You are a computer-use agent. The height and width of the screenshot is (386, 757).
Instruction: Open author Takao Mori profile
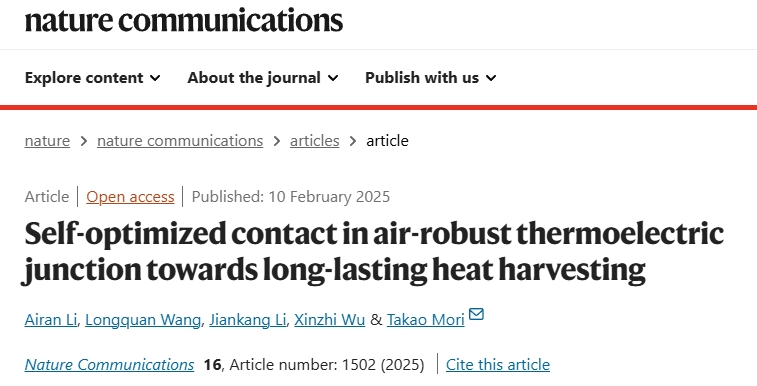point(425,320)
